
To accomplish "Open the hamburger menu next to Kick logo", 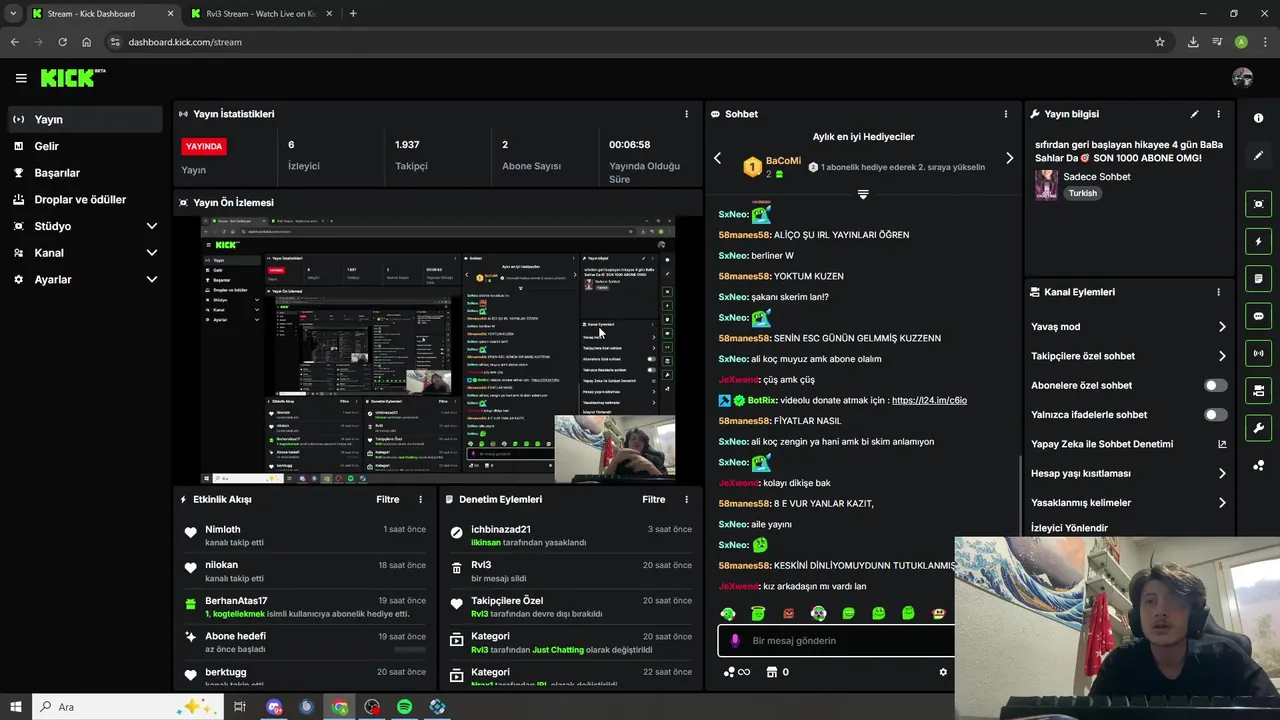I will pyautogui.click(x=21, y=78).
